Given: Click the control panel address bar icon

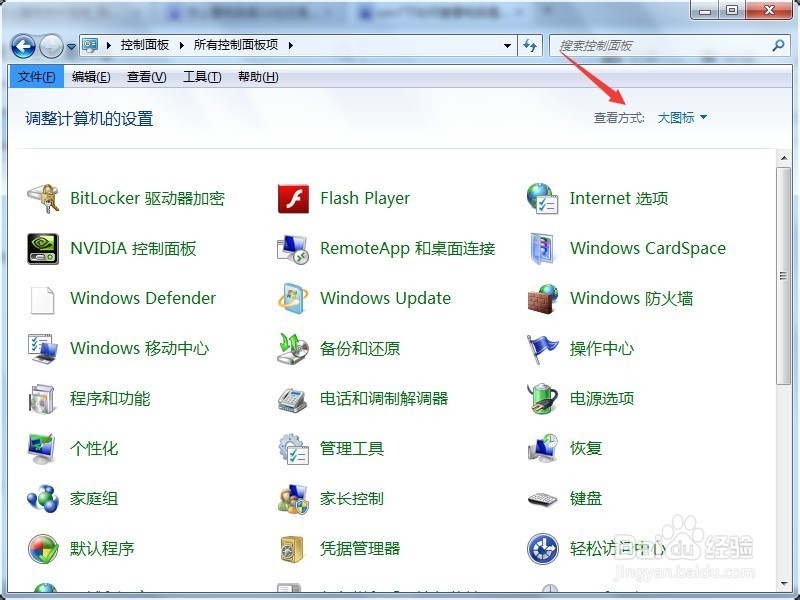Looking at the screenshot, I should pos(90,45).
